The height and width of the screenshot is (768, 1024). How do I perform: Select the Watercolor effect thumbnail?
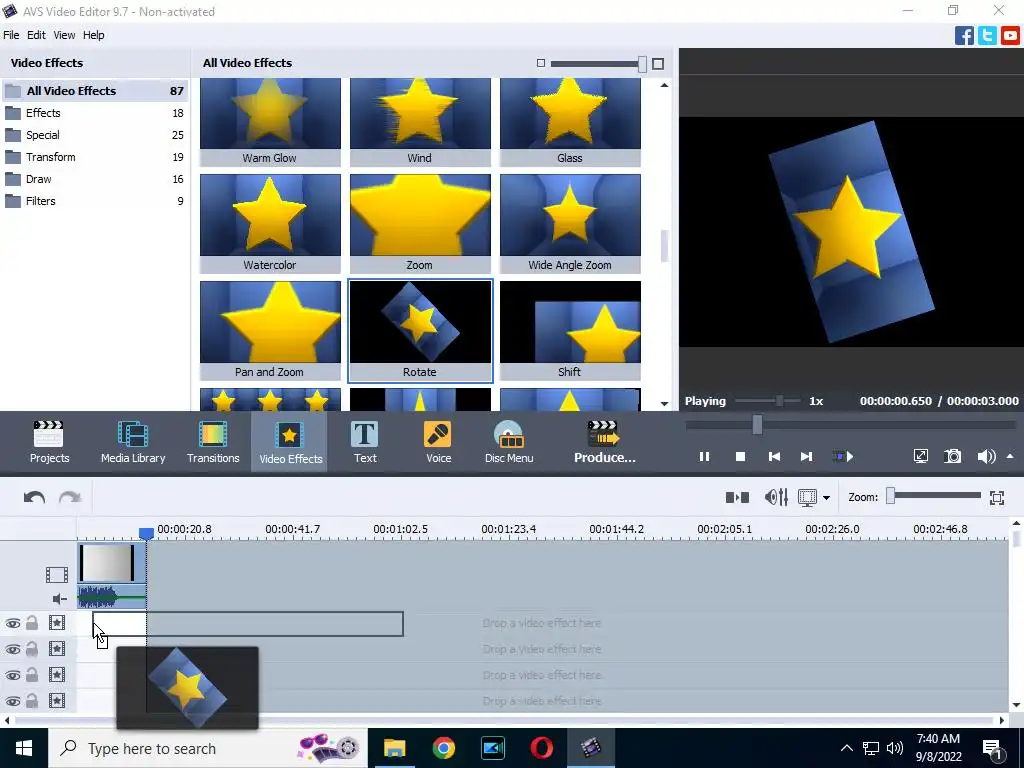pos(270,223)
